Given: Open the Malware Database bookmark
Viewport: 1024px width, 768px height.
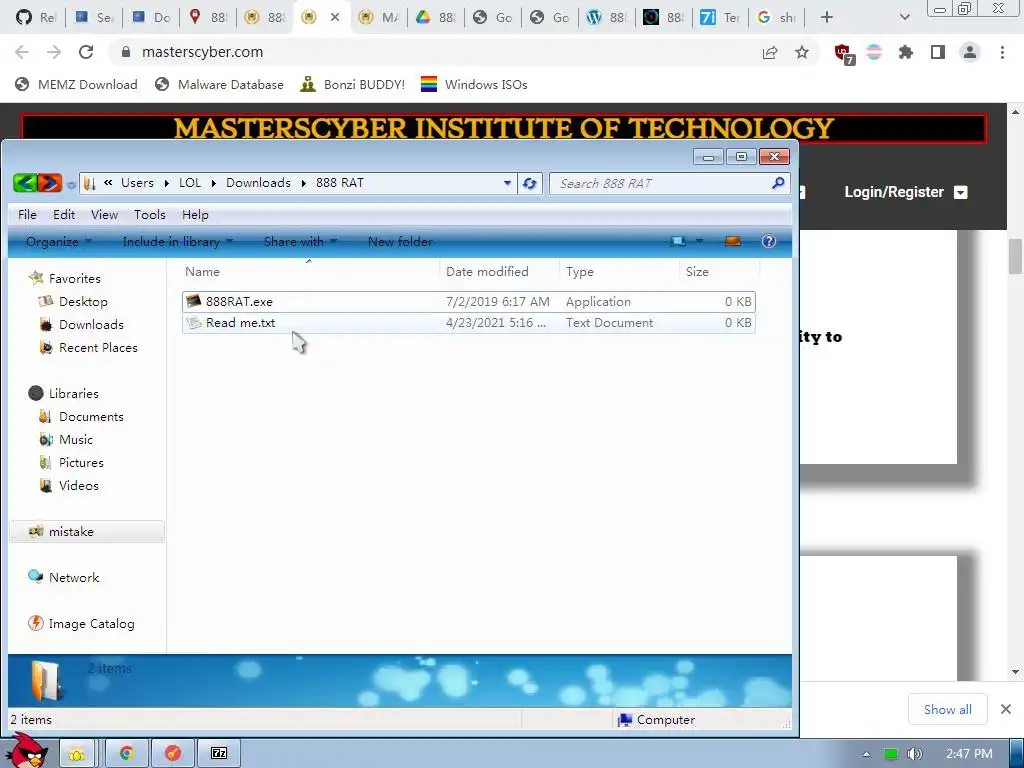Looking at the screenshot, I should pyautogui.click(x=220, y=84).
